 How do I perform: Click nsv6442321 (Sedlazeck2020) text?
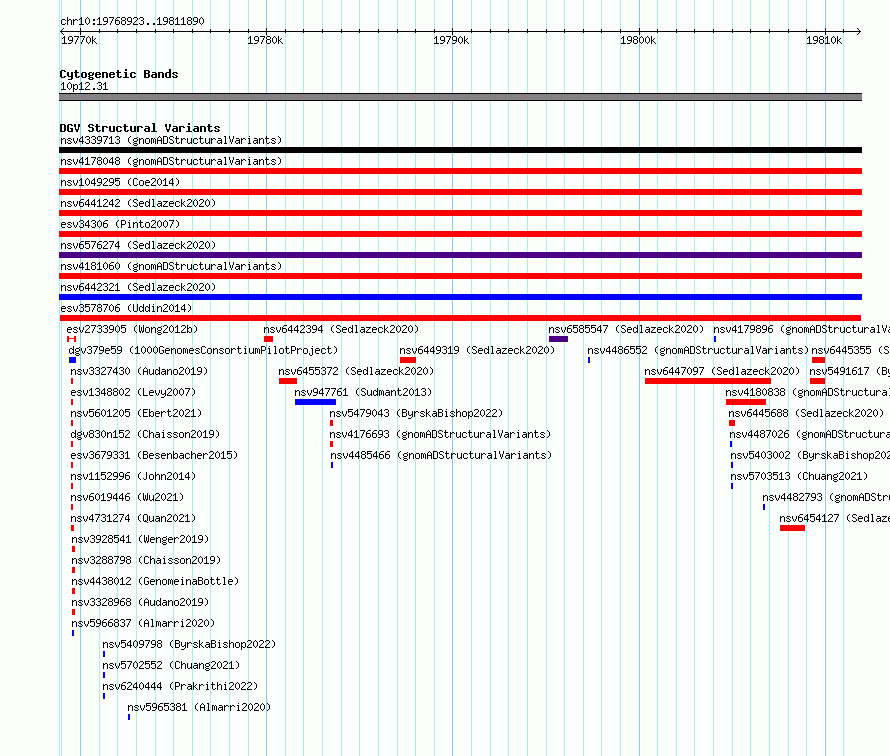click(x=138, y=287)
